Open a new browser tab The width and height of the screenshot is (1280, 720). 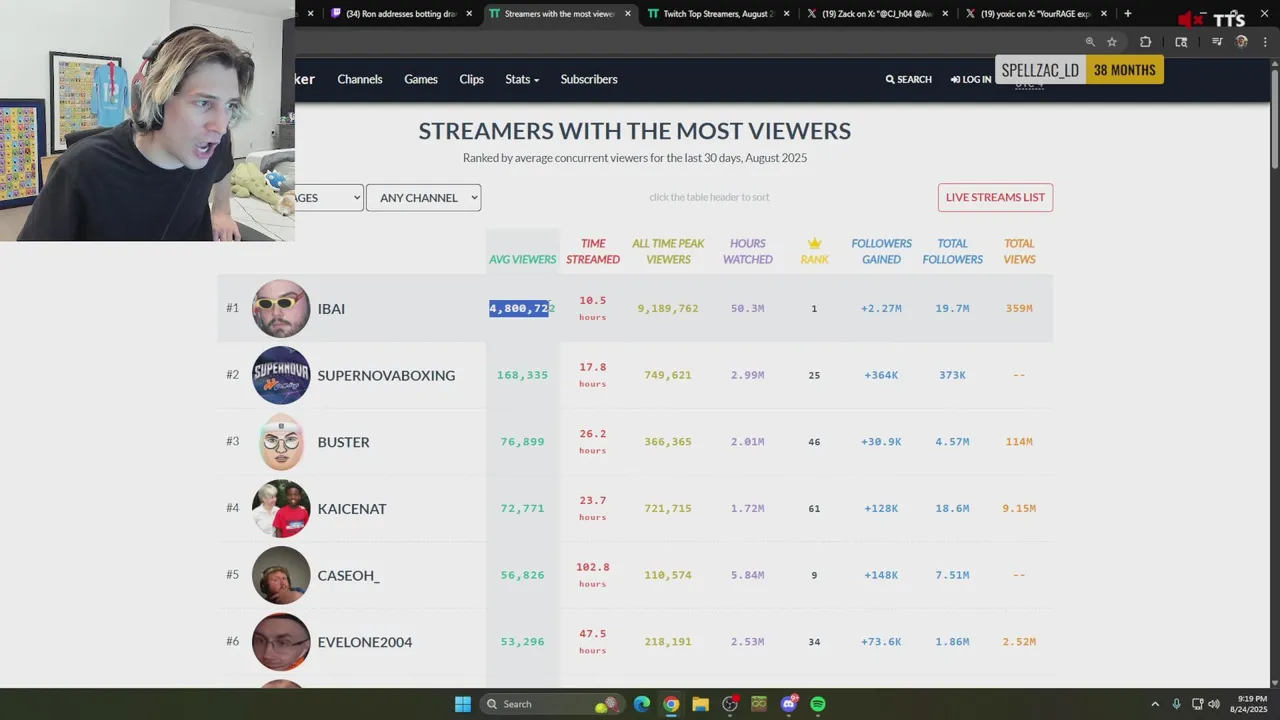click(x=1128, y=14)
